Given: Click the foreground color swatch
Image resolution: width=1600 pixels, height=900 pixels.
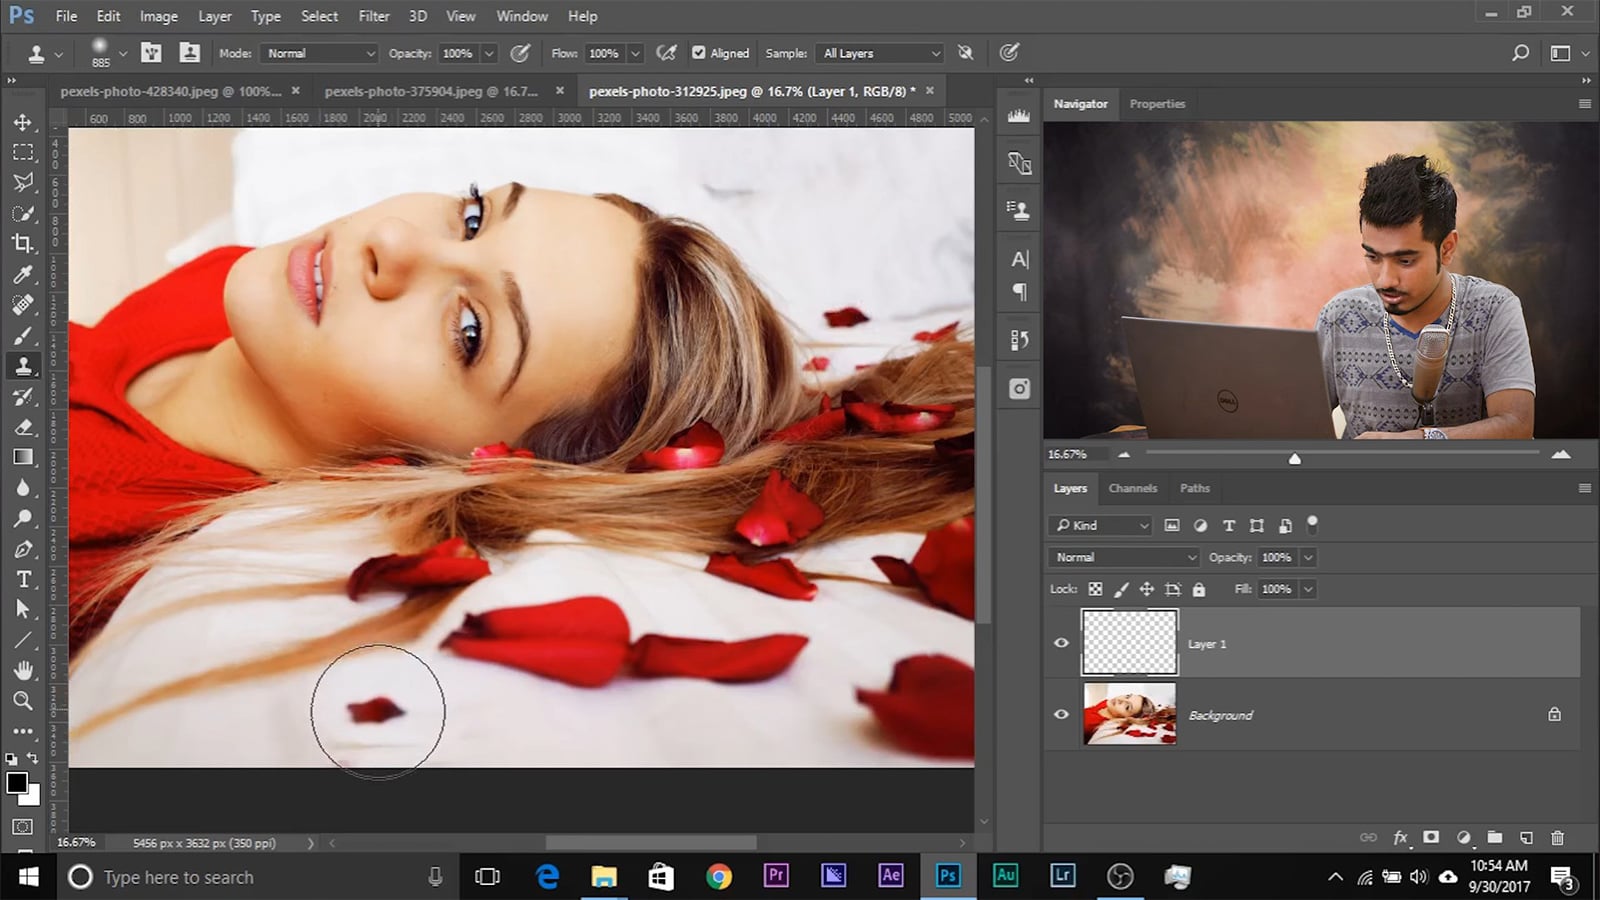Looking at the screenshot, I should pyautogui.click(x=17, y=781).
